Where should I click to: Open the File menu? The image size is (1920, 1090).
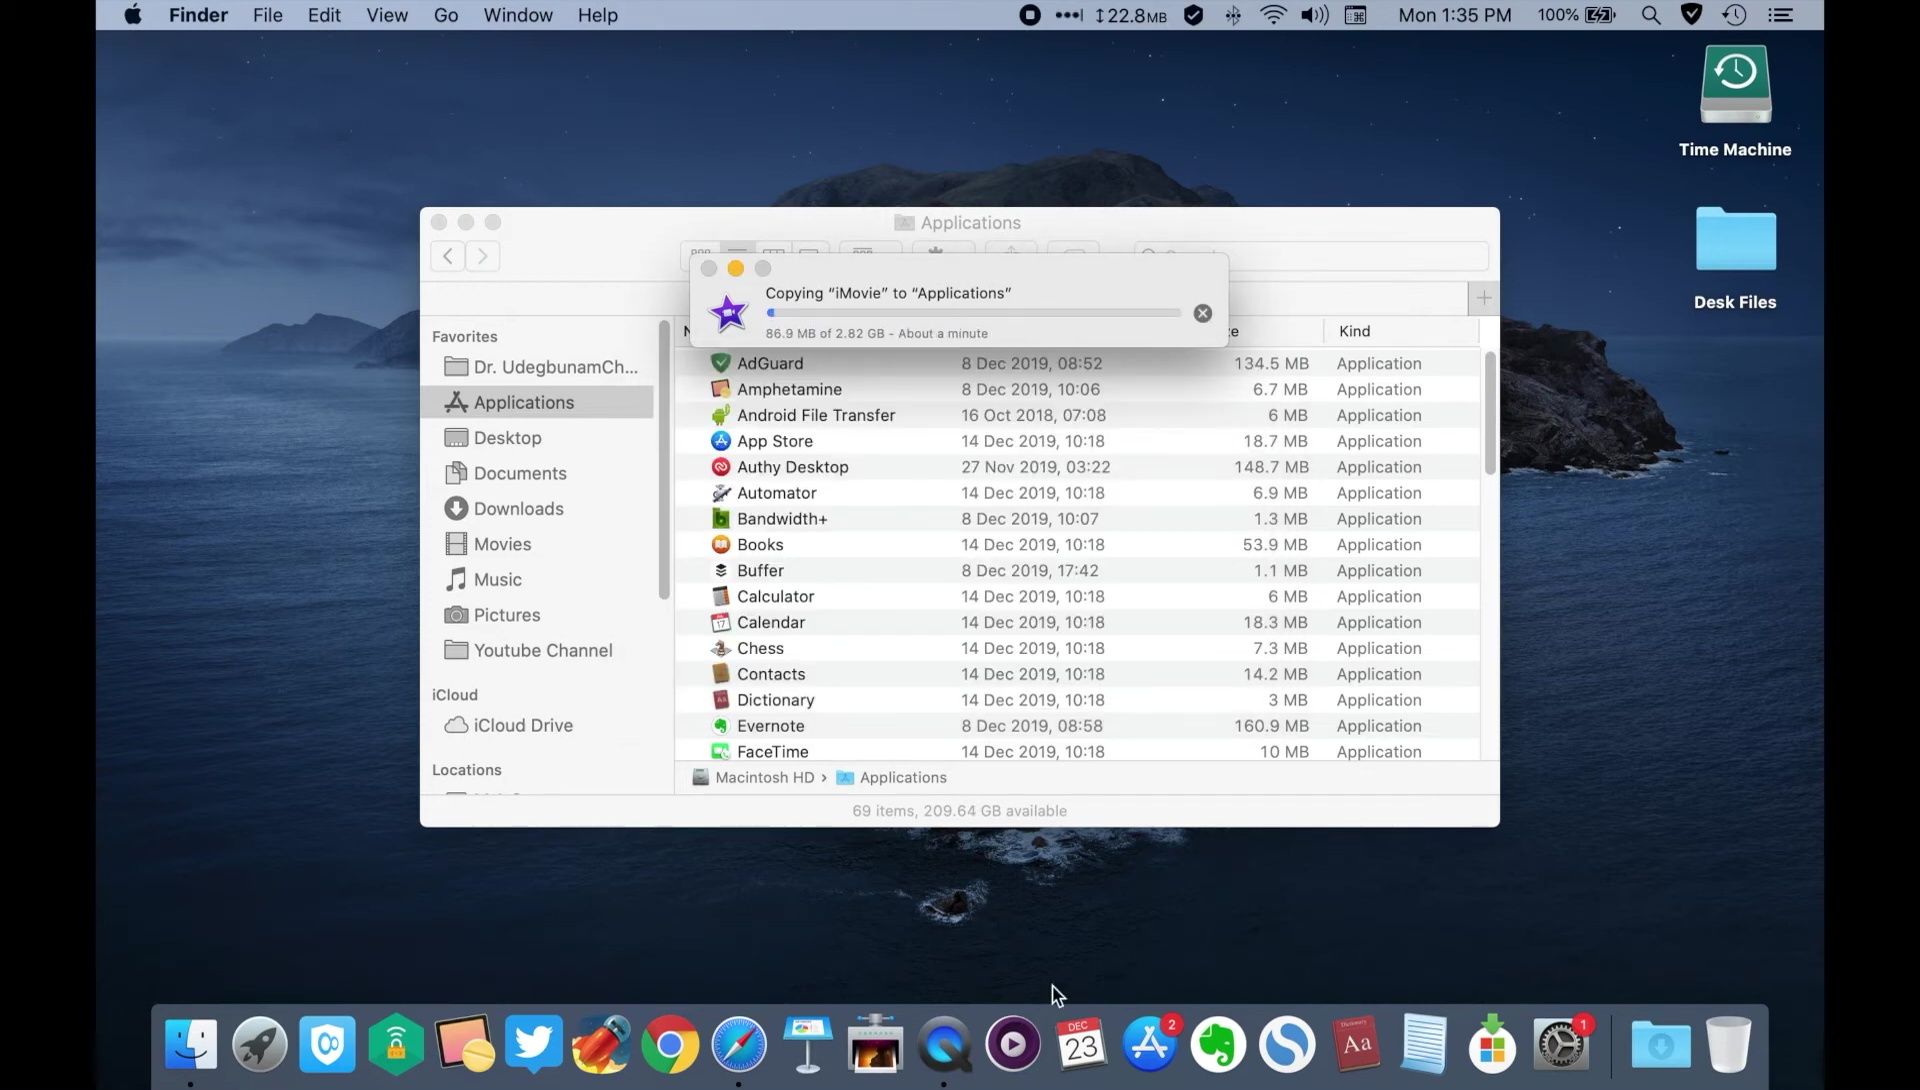(267, 15)
